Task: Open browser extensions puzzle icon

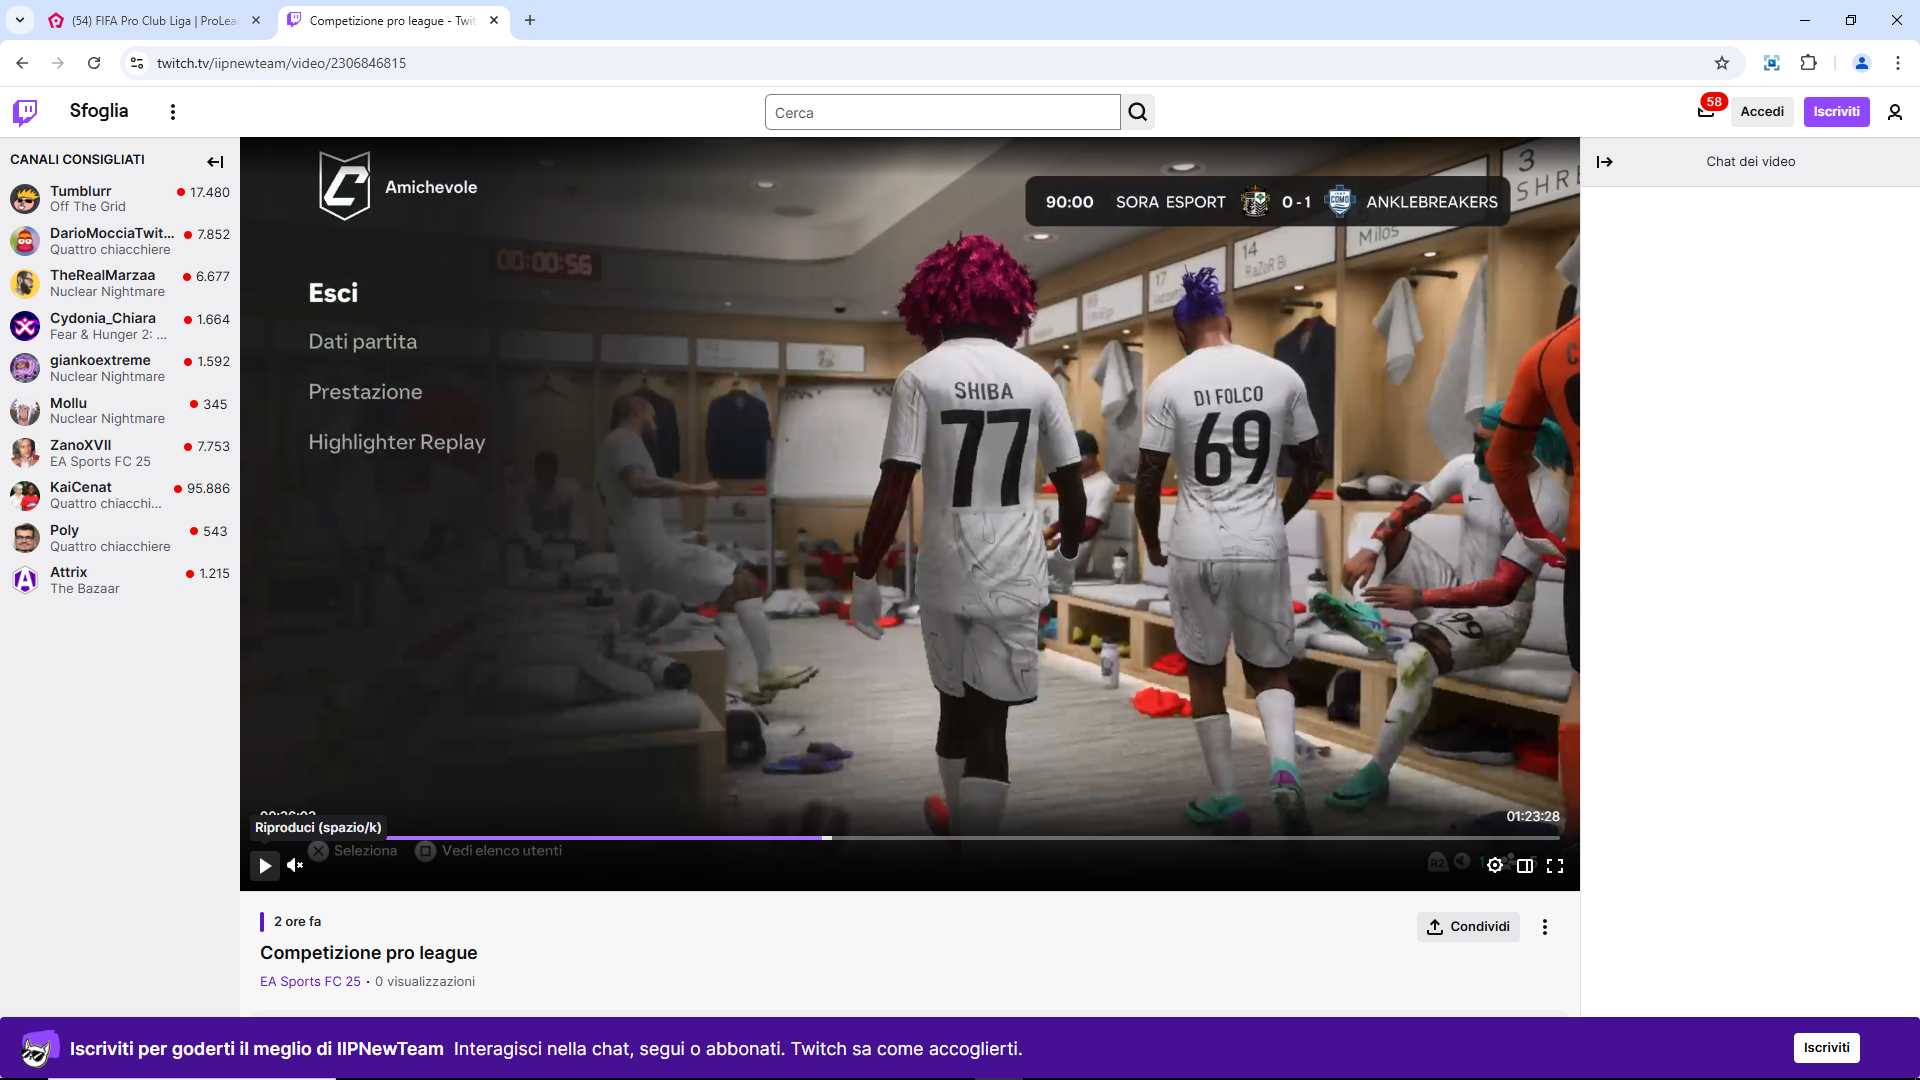Action: coord(1809,63)
